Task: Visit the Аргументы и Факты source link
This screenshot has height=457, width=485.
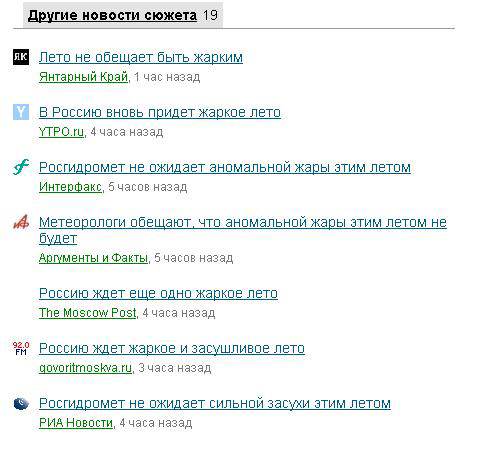Action: point(93,258)
